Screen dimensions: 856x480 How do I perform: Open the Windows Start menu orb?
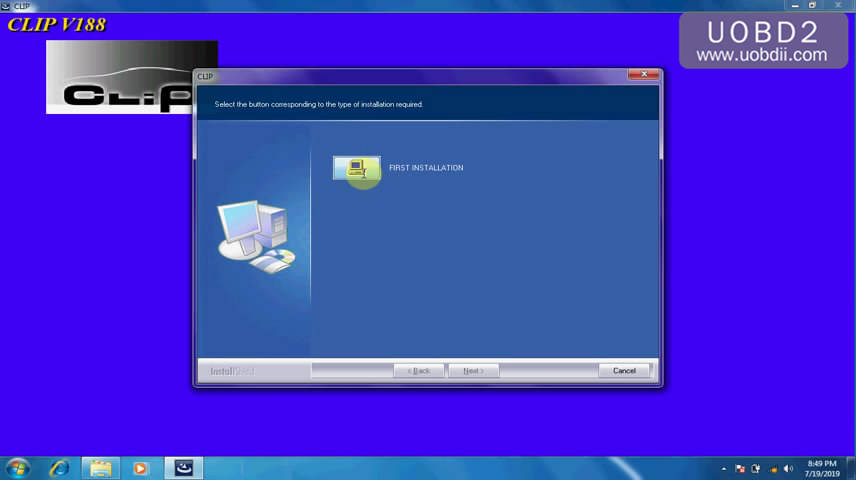point(18,468)
